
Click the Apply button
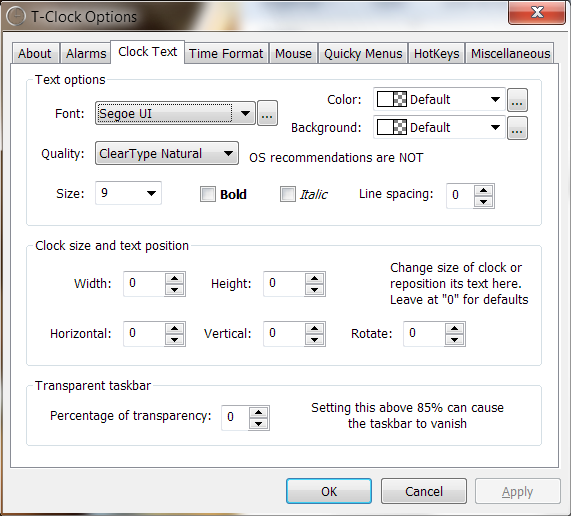pos(517,491)
